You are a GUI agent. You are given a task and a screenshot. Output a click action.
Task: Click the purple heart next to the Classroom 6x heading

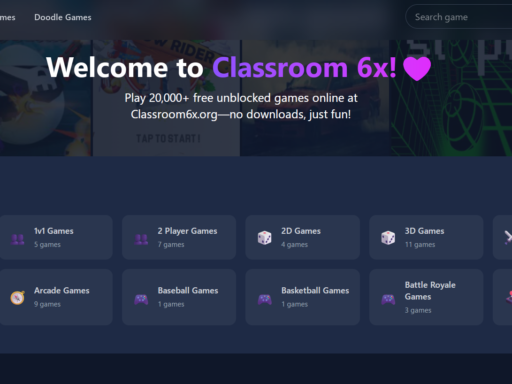click(x=417, y=68)
